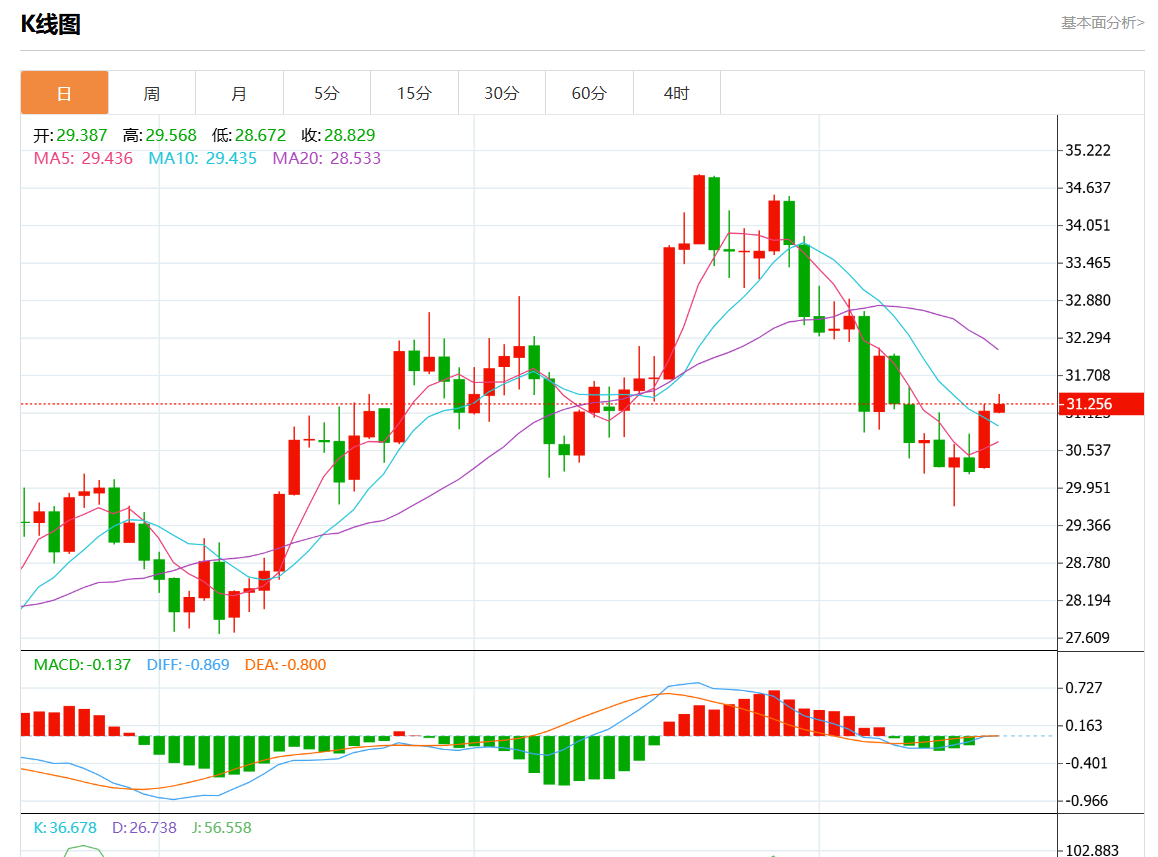Open the 5分 interval chart
The width and height of the screenshot is (1158, 857).
click(x=327, y=93)
